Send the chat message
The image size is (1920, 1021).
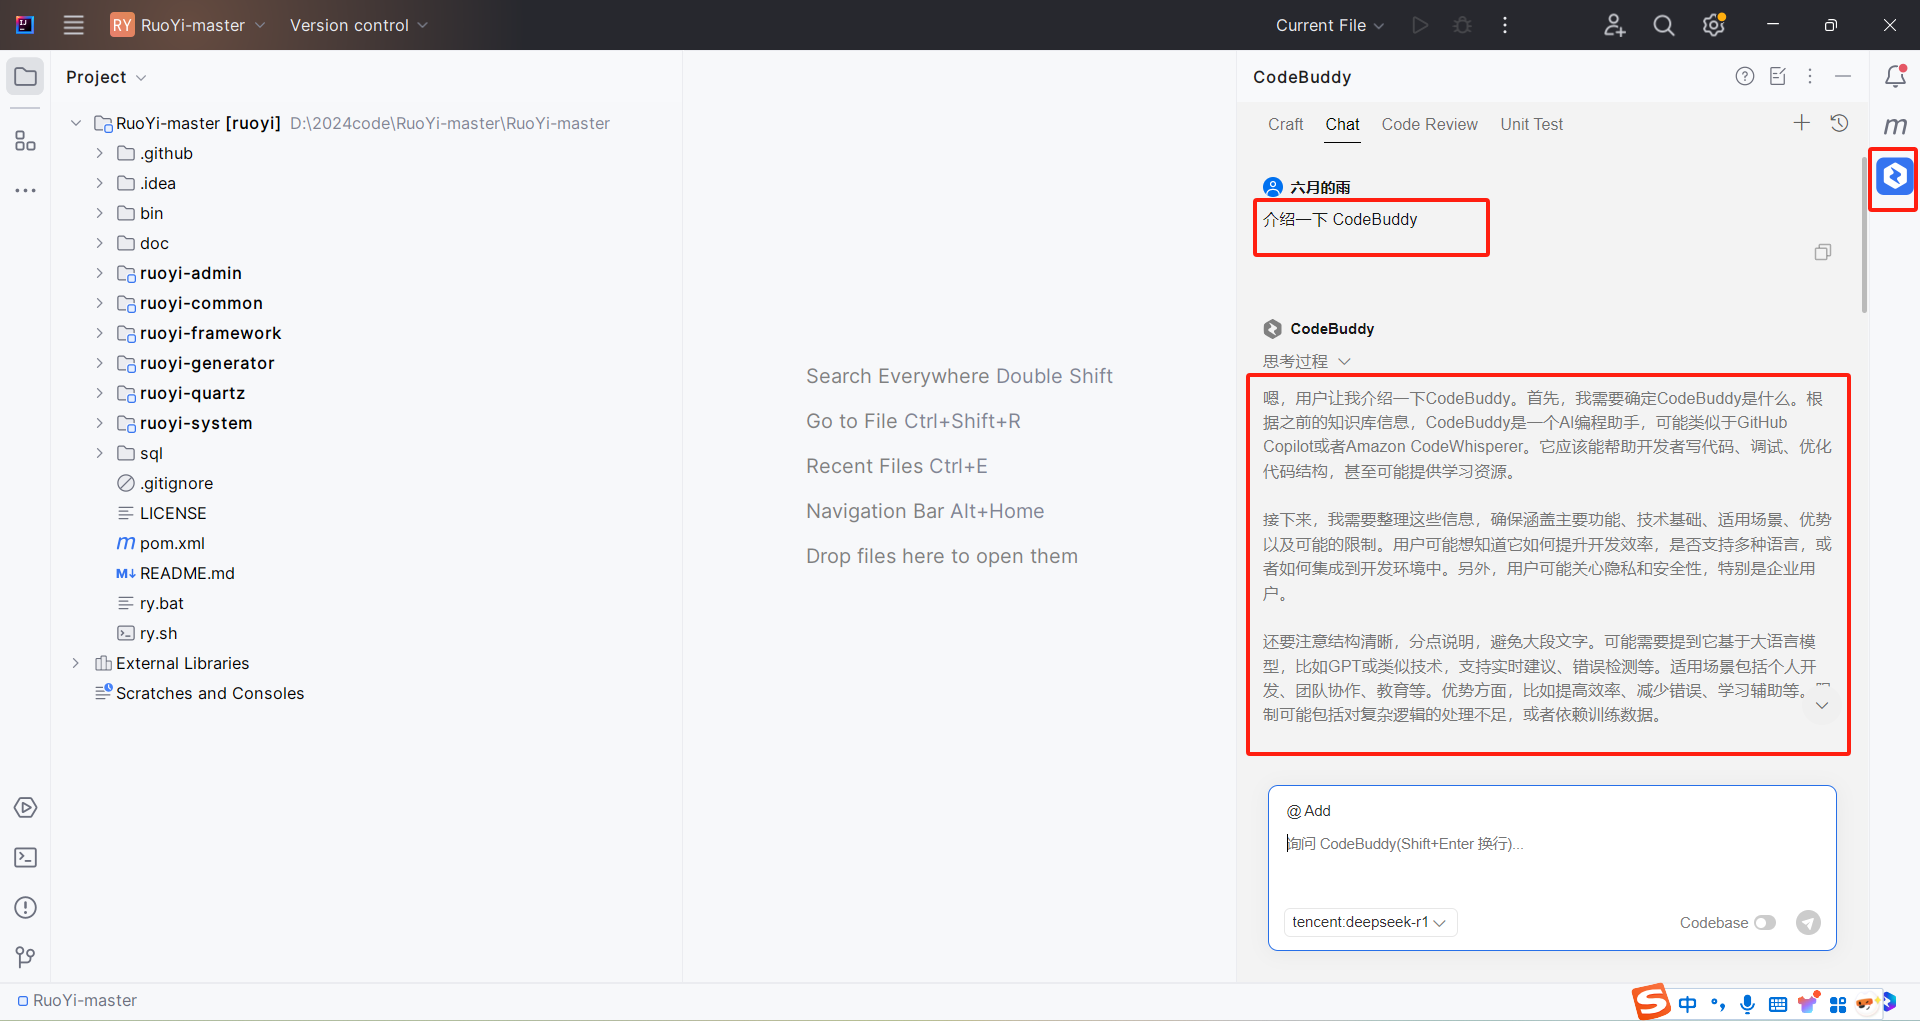(1808, 922)
